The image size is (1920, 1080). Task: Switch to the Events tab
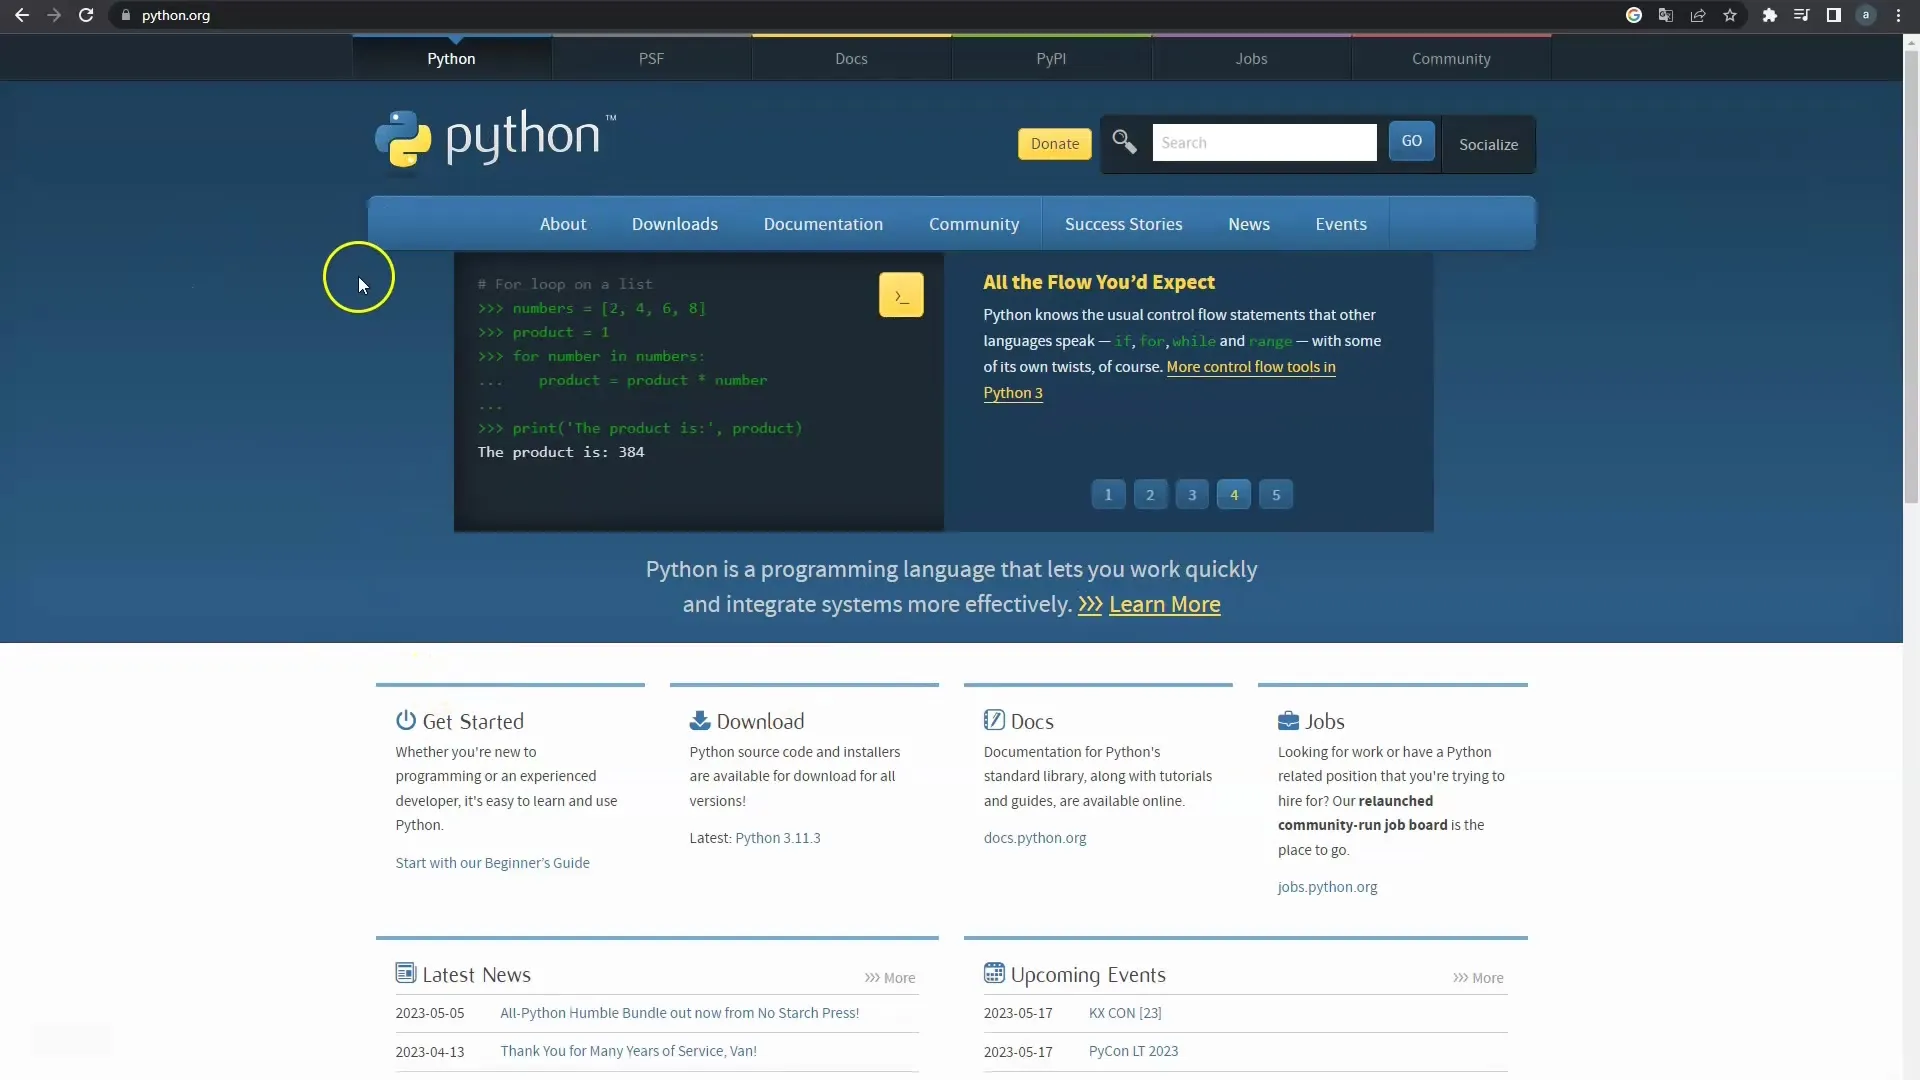tap(1341, 223)
